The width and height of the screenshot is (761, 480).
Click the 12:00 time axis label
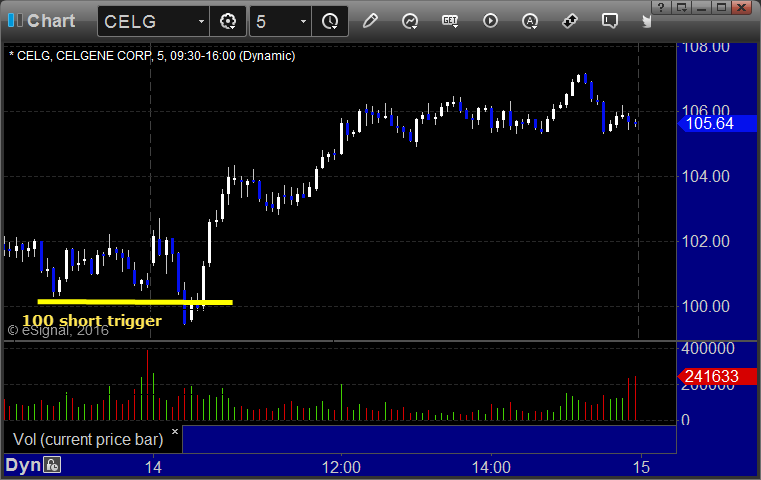(x=341, y=467)
